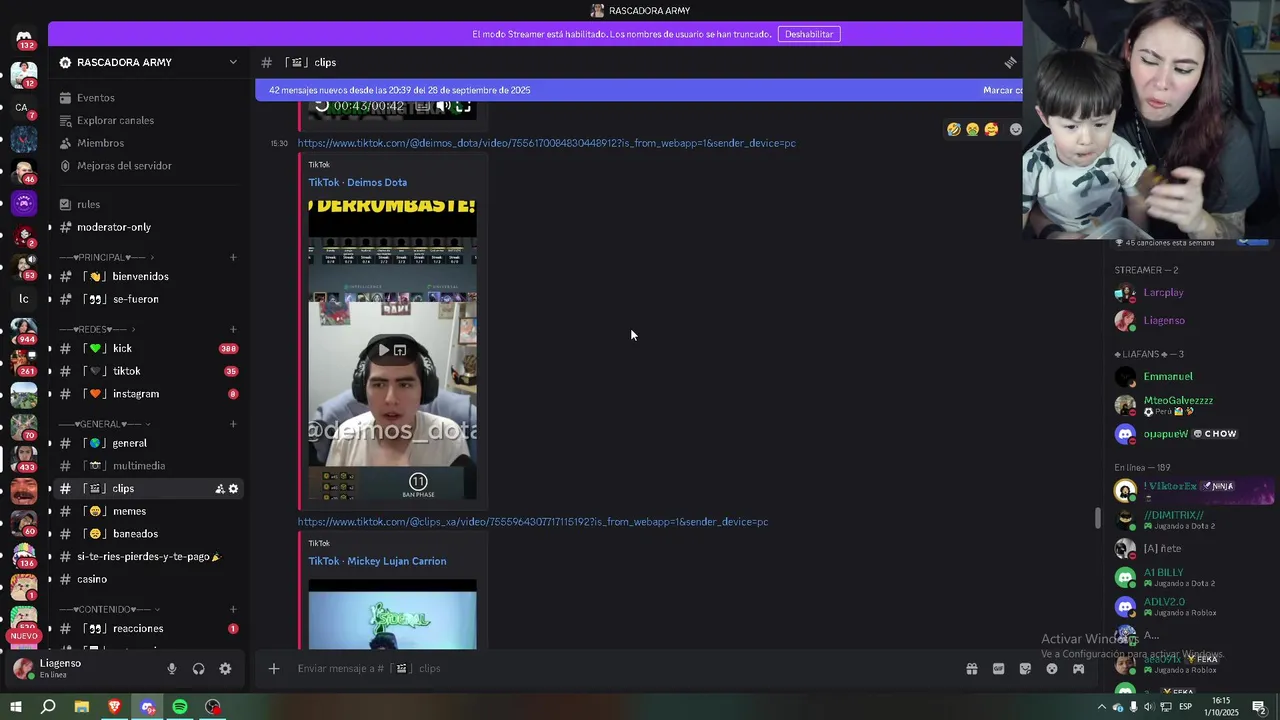The image size is (1280, 720).
Task: Open File Explorer from the taskbar
Action: click(x=81, y=707)
